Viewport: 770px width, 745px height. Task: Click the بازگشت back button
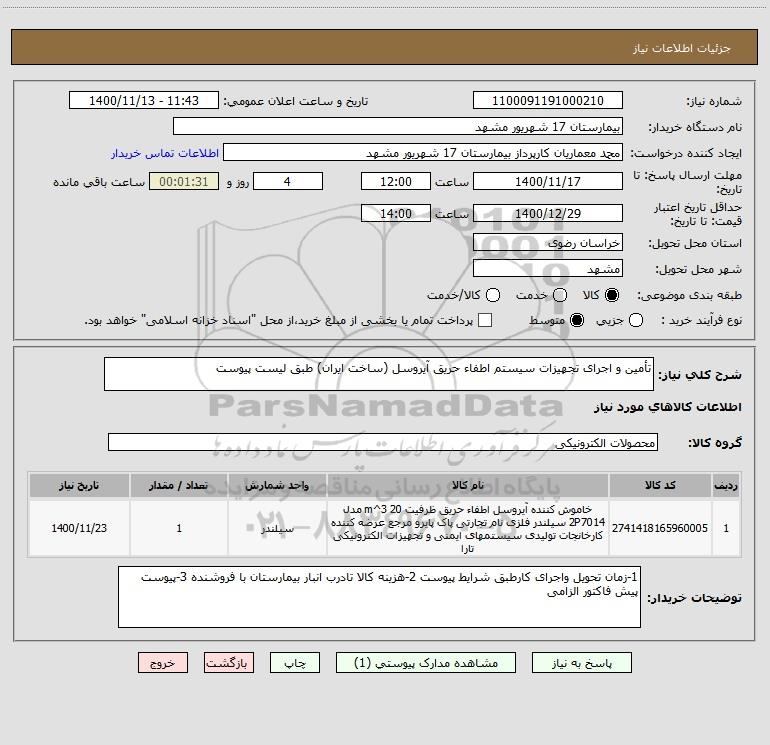click(x=229, y=662)
